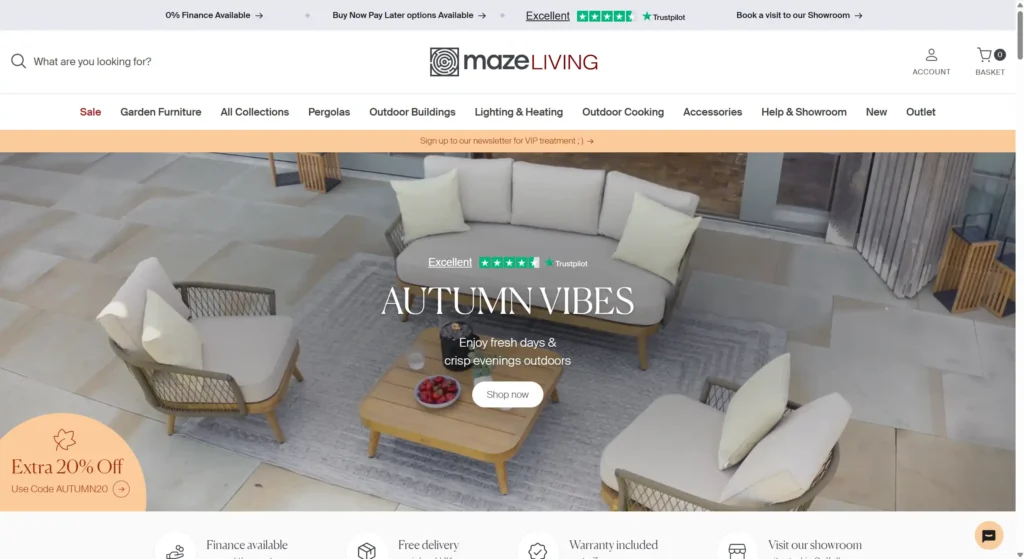Open Book a visit to our Showroom link

pos(799,15)
